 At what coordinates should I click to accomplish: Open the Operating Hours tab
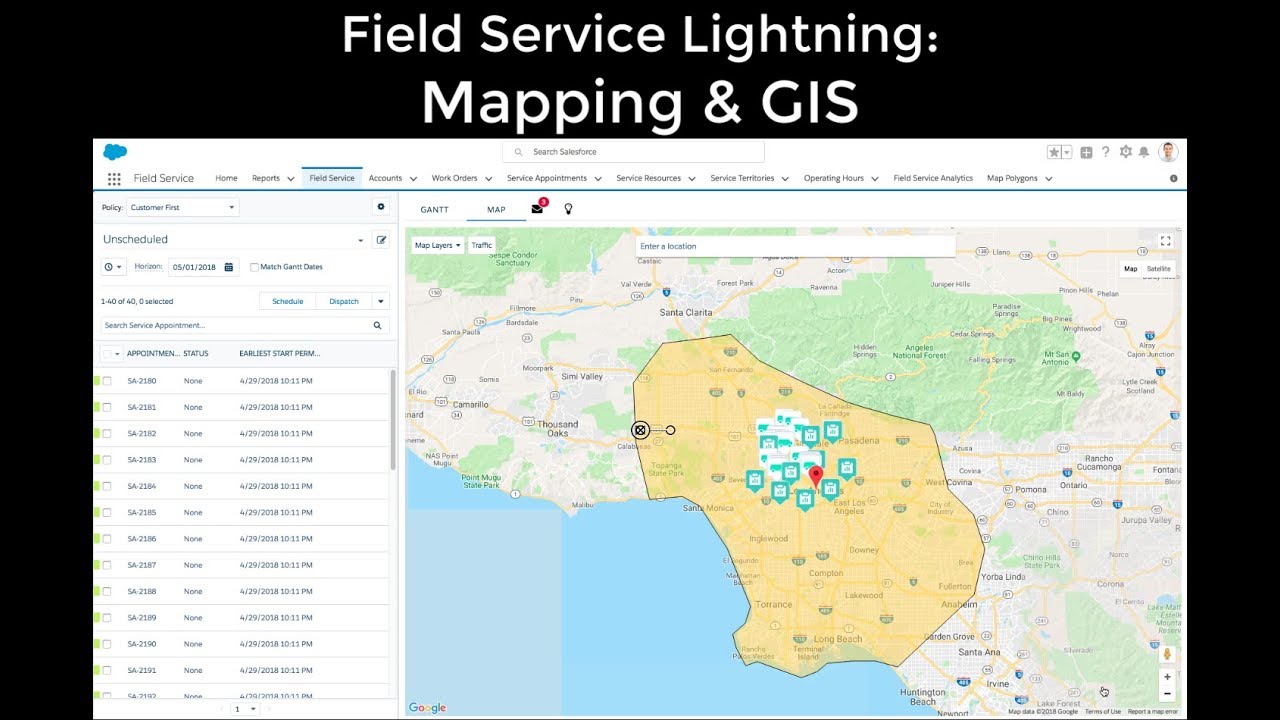tap(834, 178)
